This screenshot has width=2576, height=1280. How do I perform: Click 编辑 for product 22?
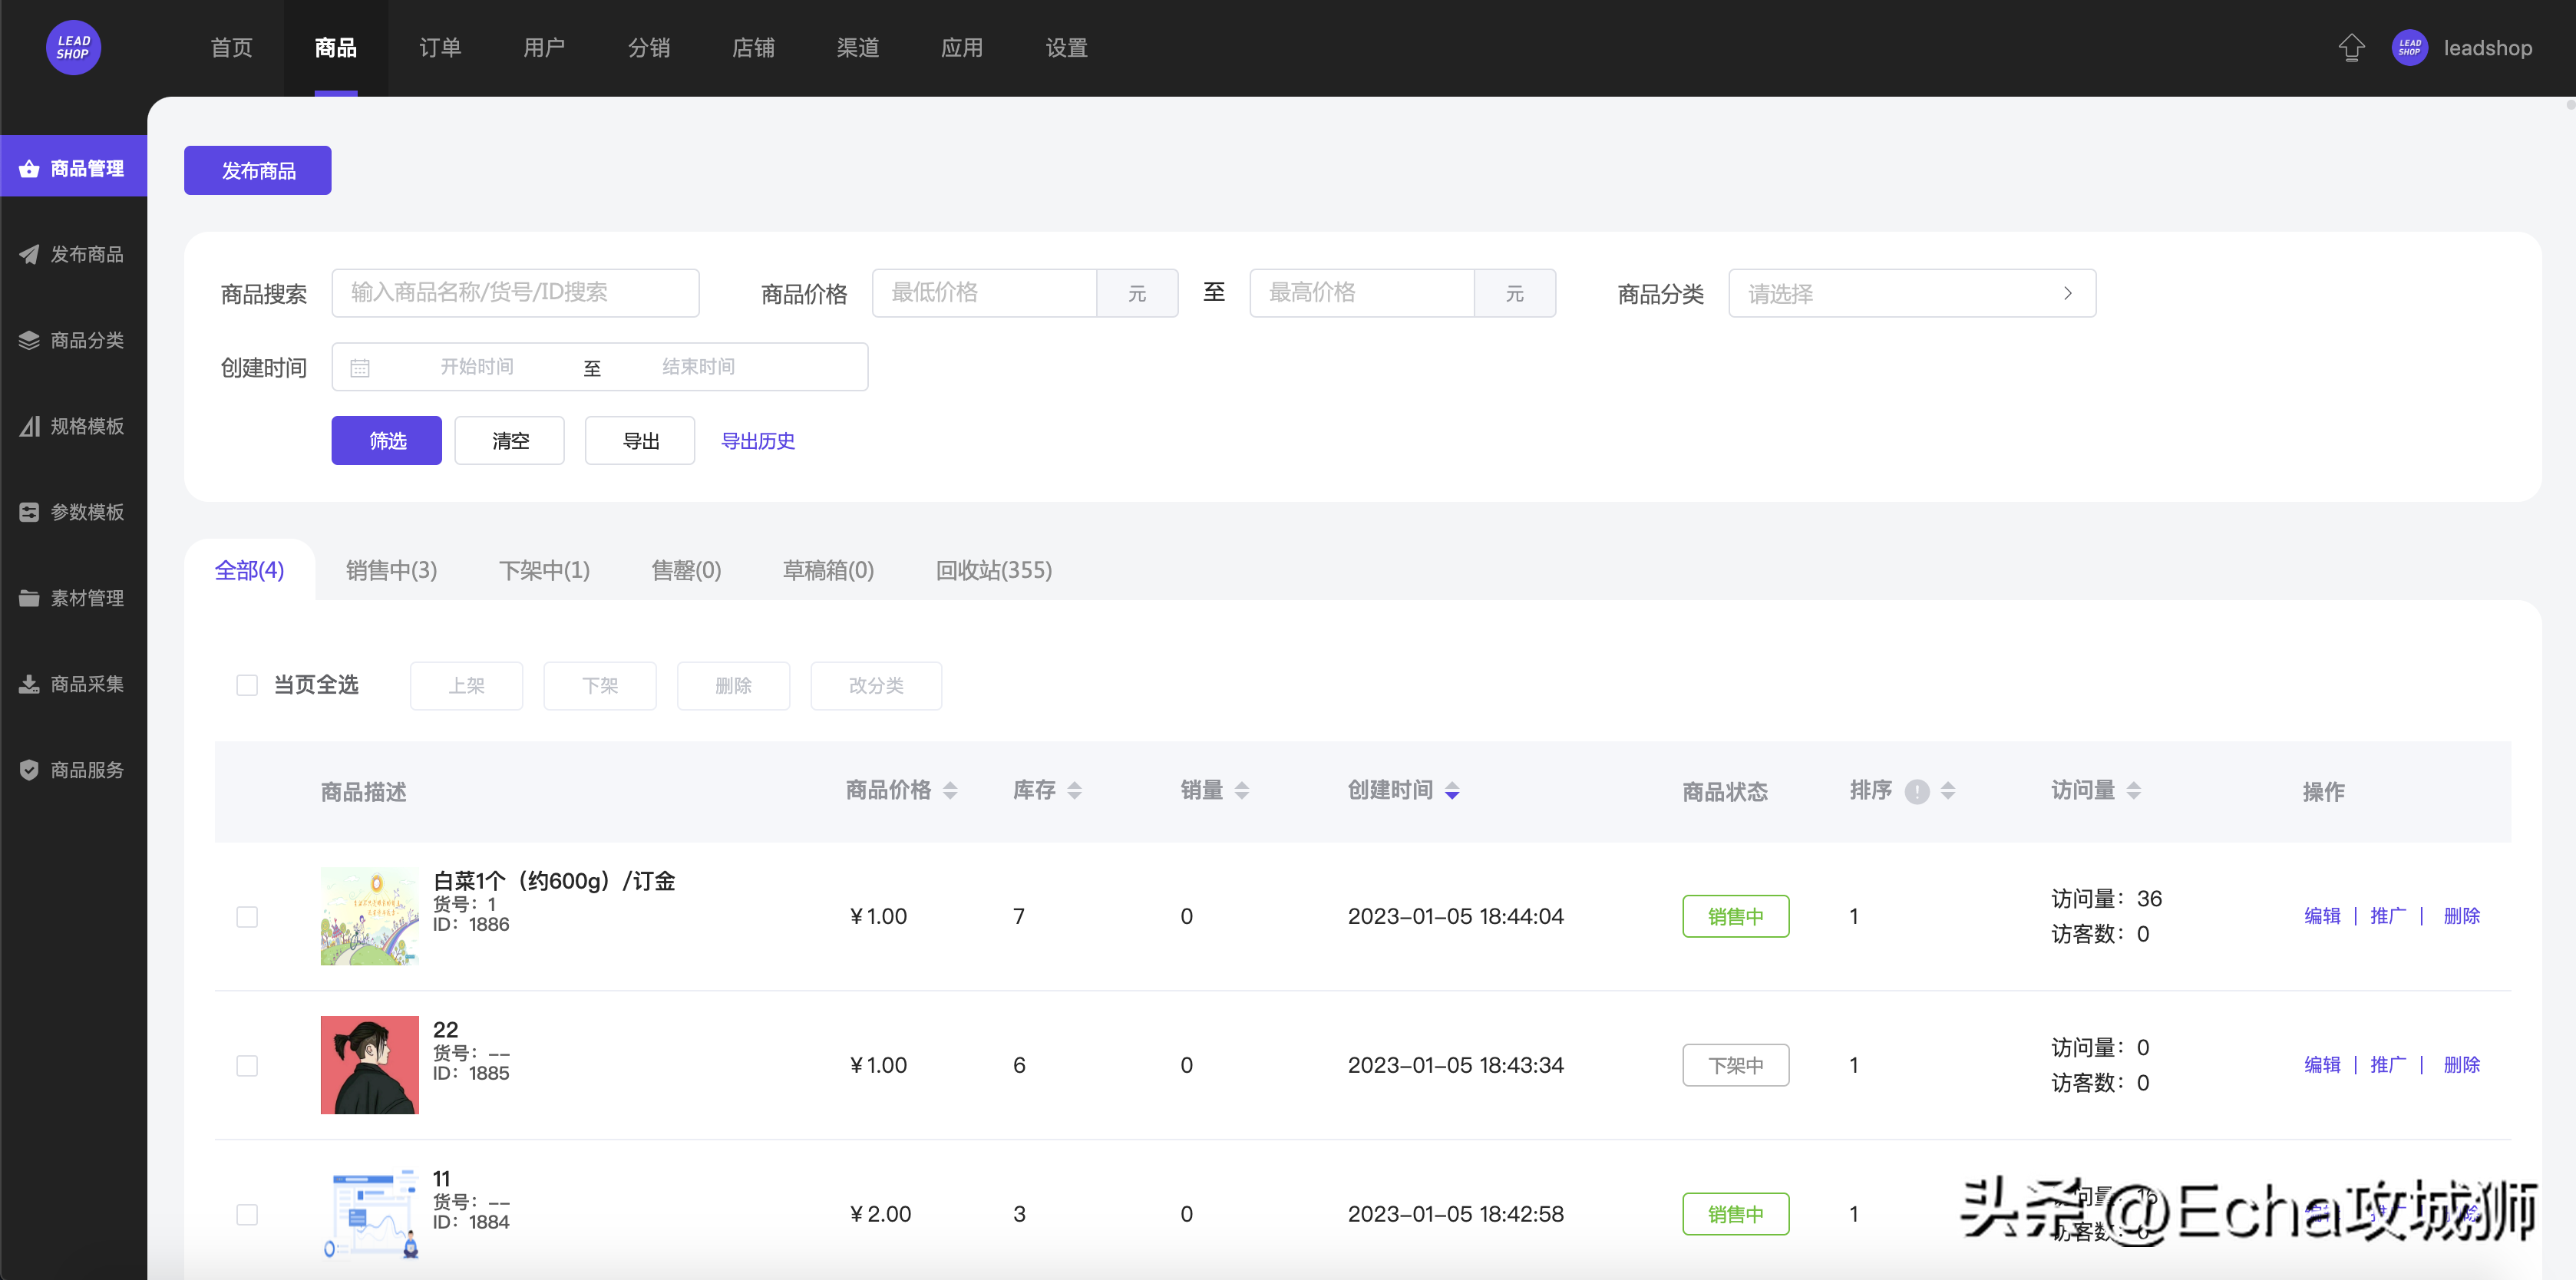tap(2321, 1065)
